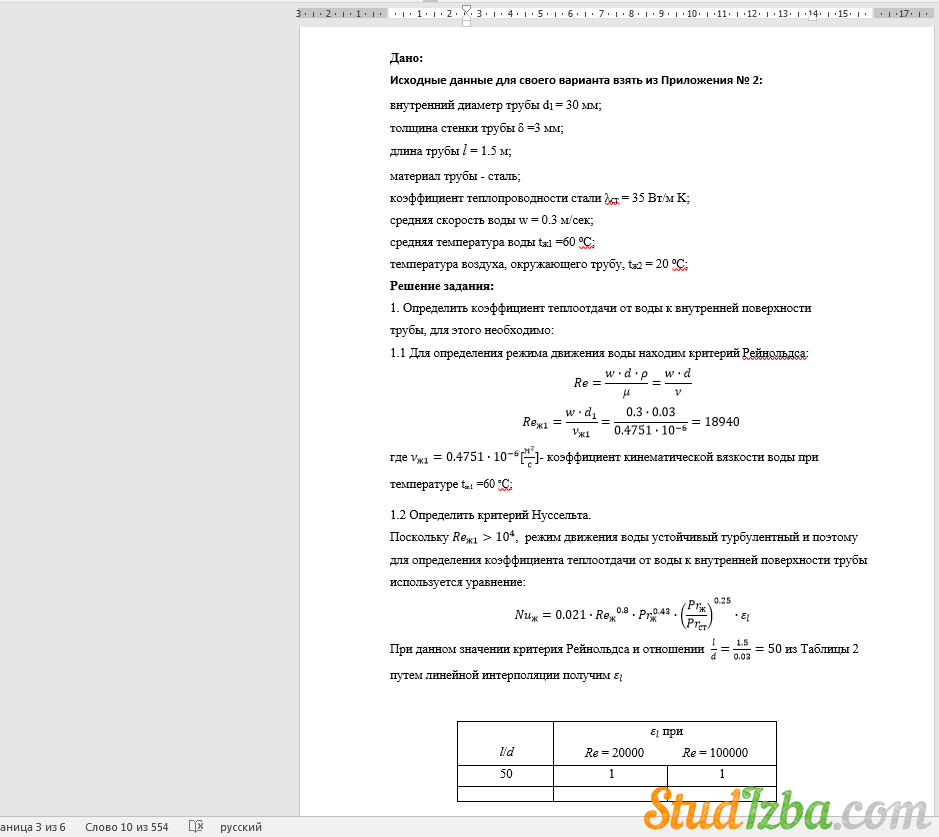Click 'для определения коэффициента теплоотдачи' line

click(x=628, y=560)
